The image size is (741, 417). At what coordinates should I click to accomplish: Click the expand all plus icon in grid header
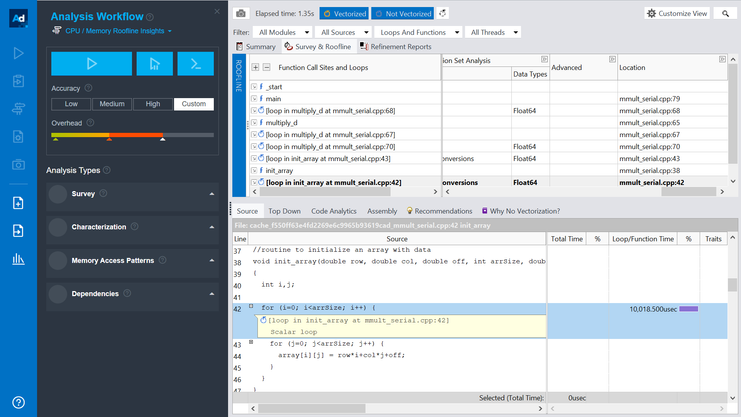(255, 68)
